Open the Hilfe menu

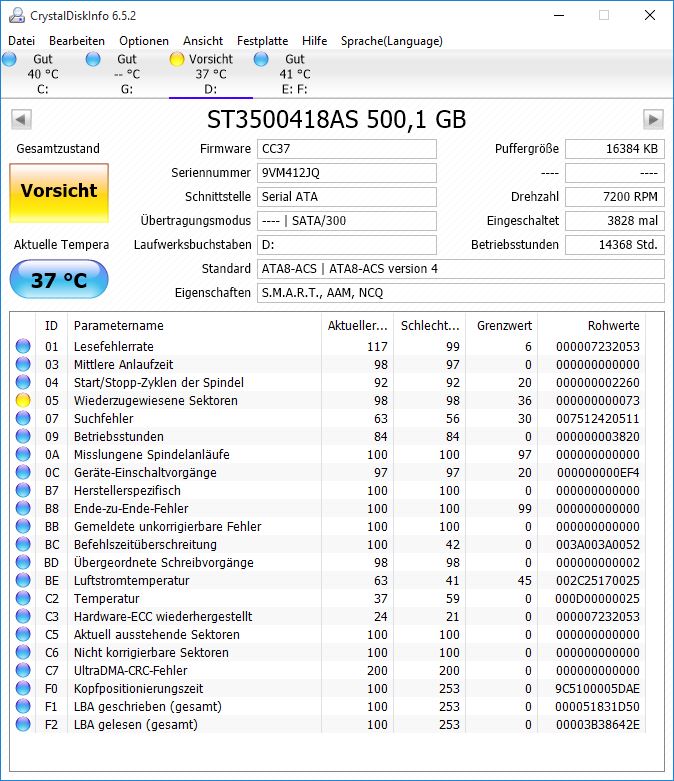pos(314,41)
